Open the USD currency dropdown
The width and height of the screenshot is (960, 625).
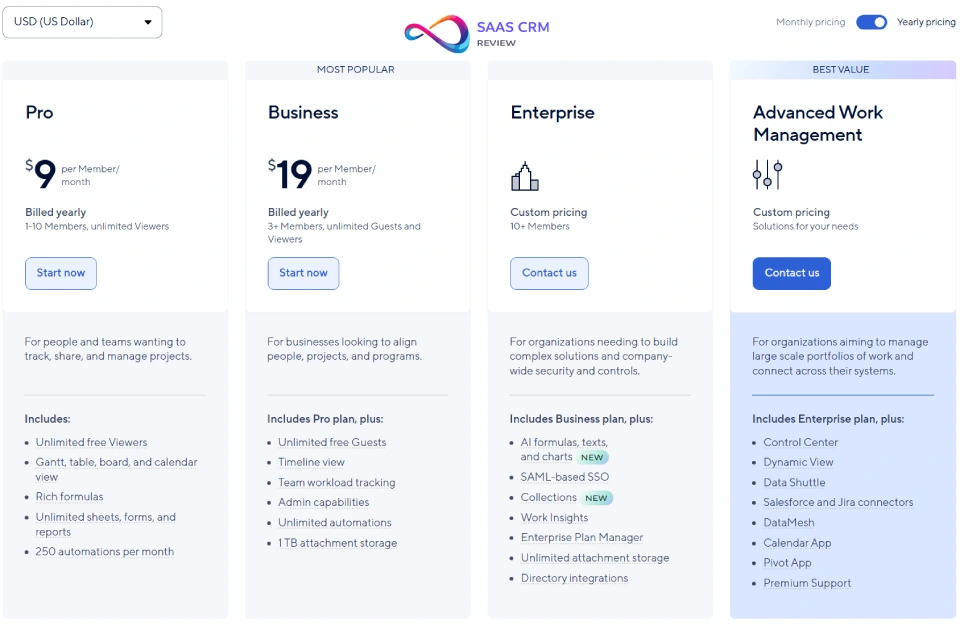(82, 22)
